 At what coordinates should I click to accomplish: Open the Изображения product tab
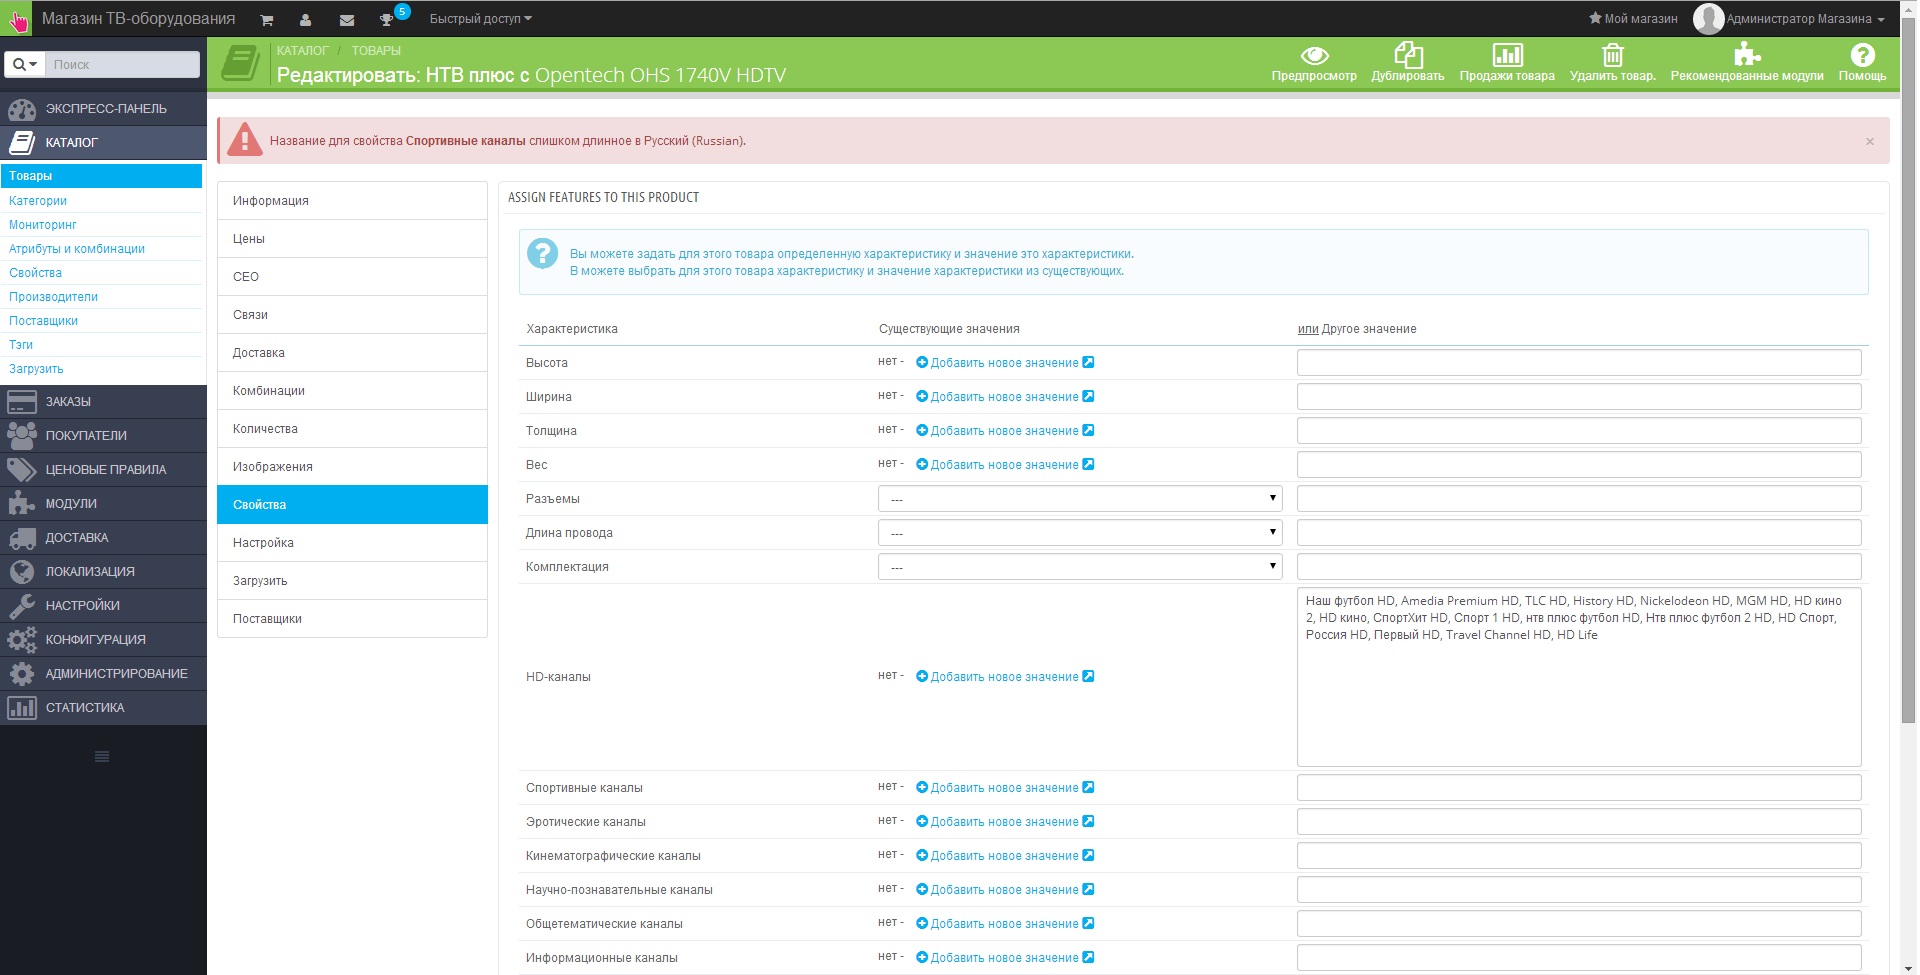click(352, 467)
